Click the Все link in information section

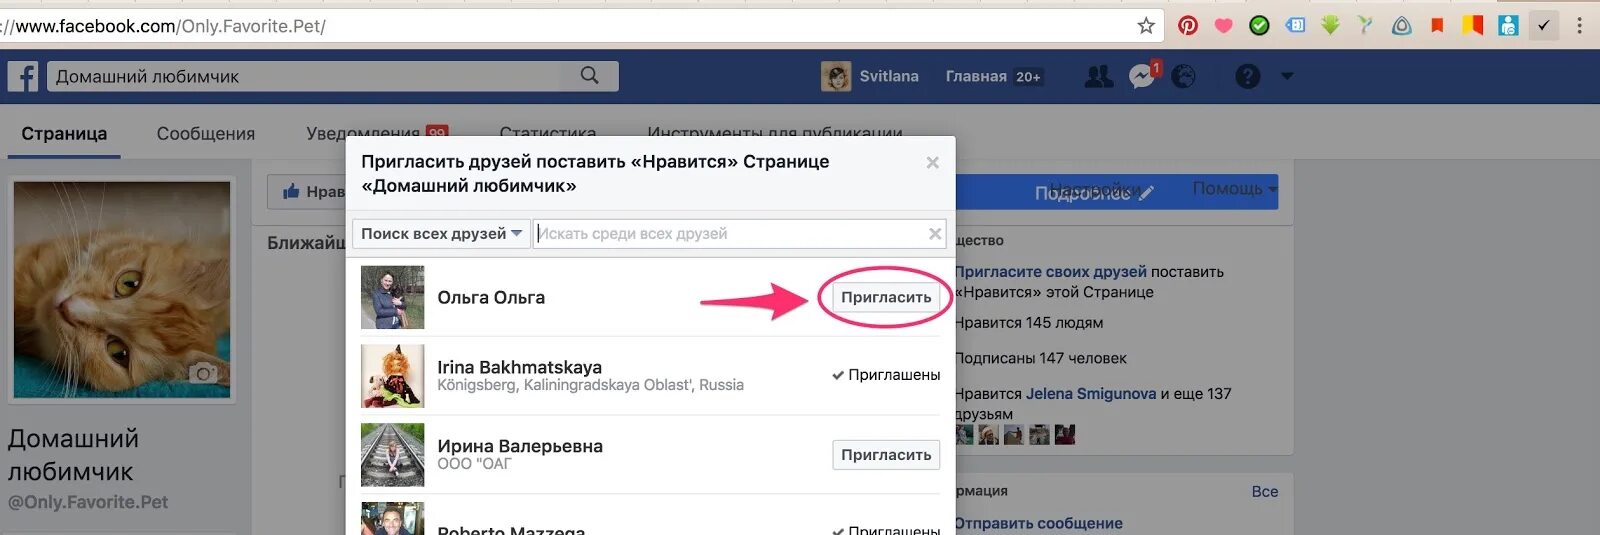[1265, 492]
